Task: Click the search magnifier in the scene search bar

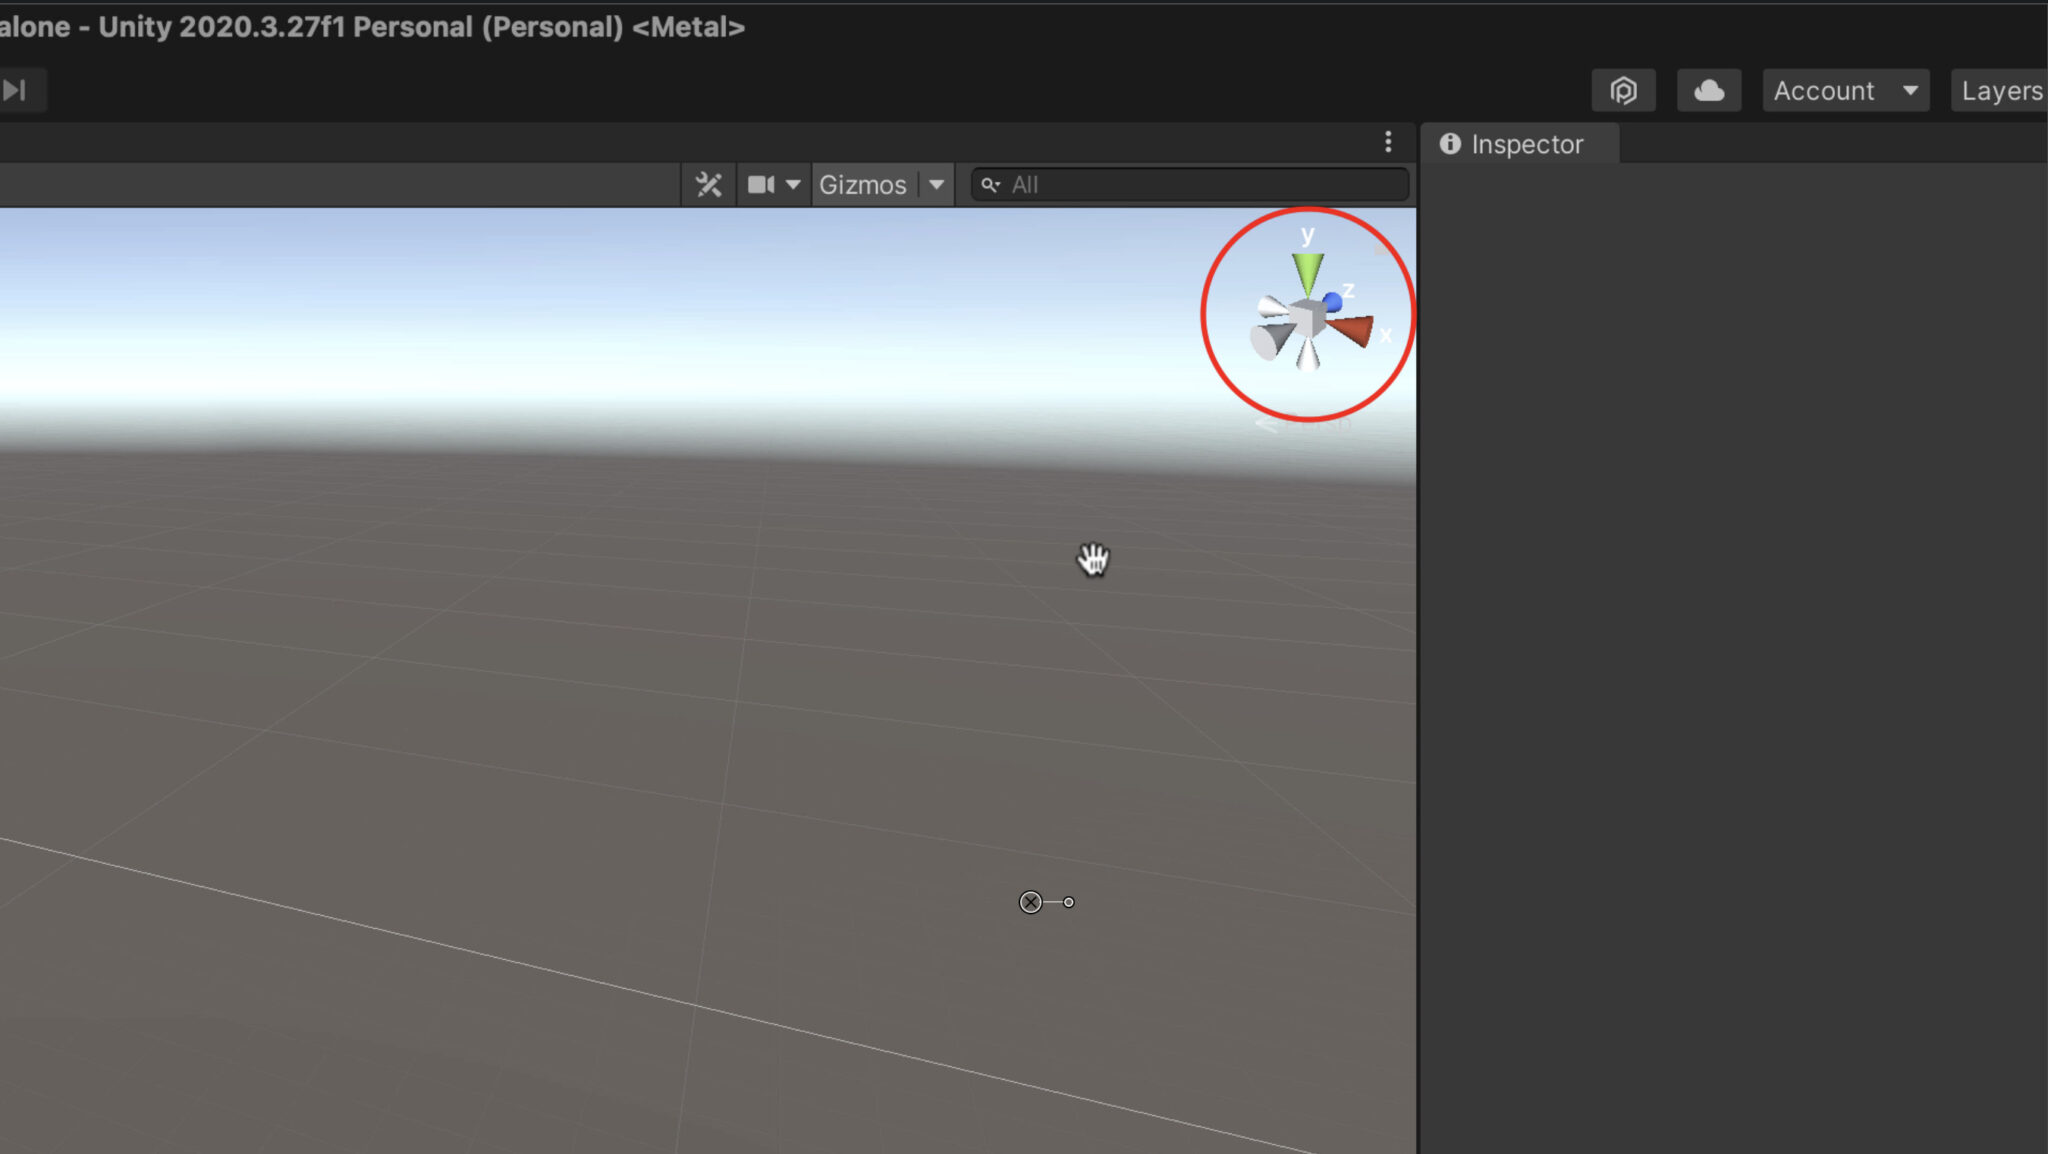Action: point(990,184)
